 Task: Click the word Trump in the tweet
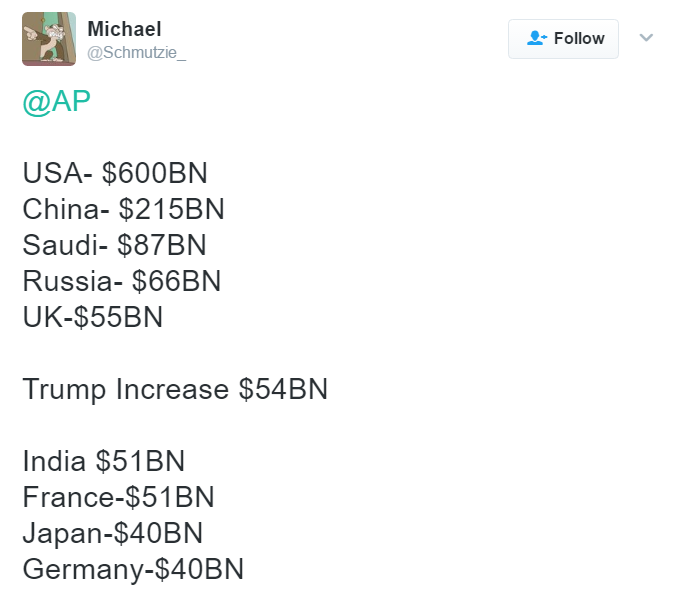click(64, 390)
